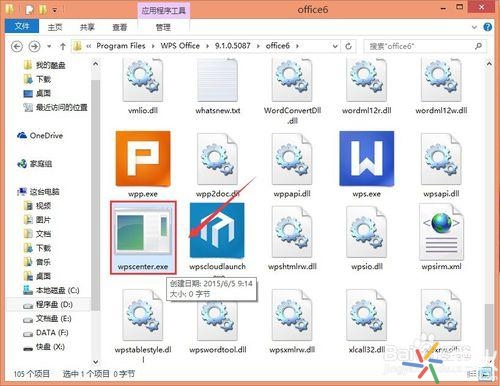Open 图片 folder under this PC

[x=37, y=220]
